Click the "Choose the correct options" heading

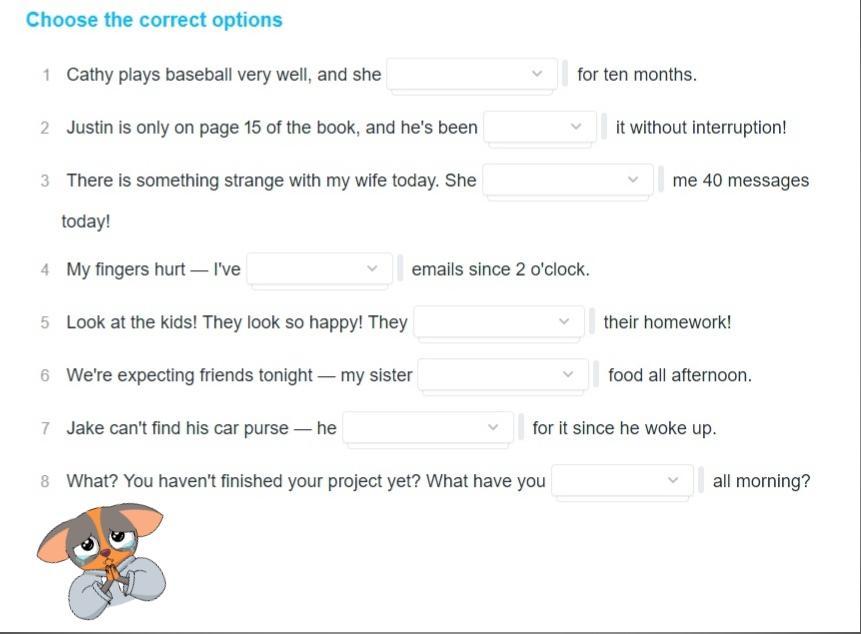click(x=154, y=20)
